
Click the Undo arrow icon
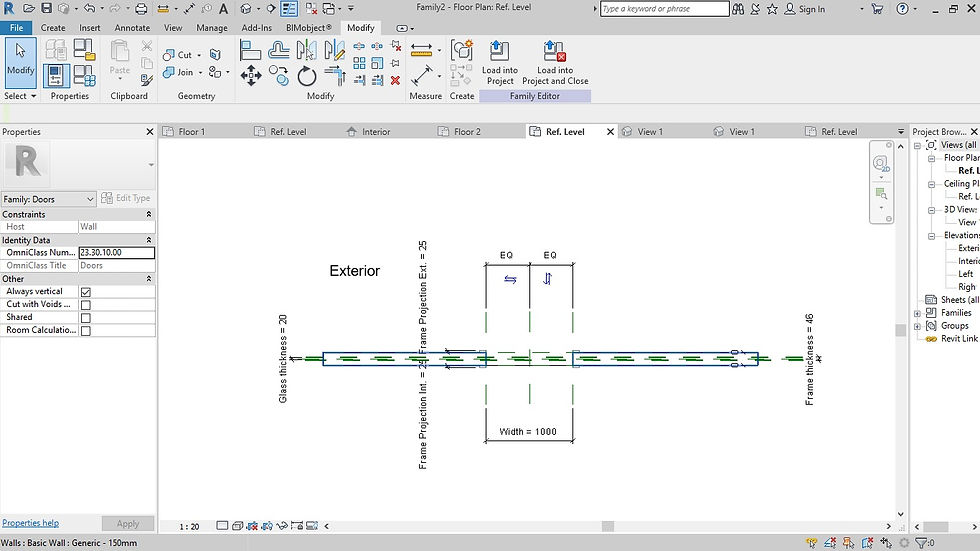89,8
